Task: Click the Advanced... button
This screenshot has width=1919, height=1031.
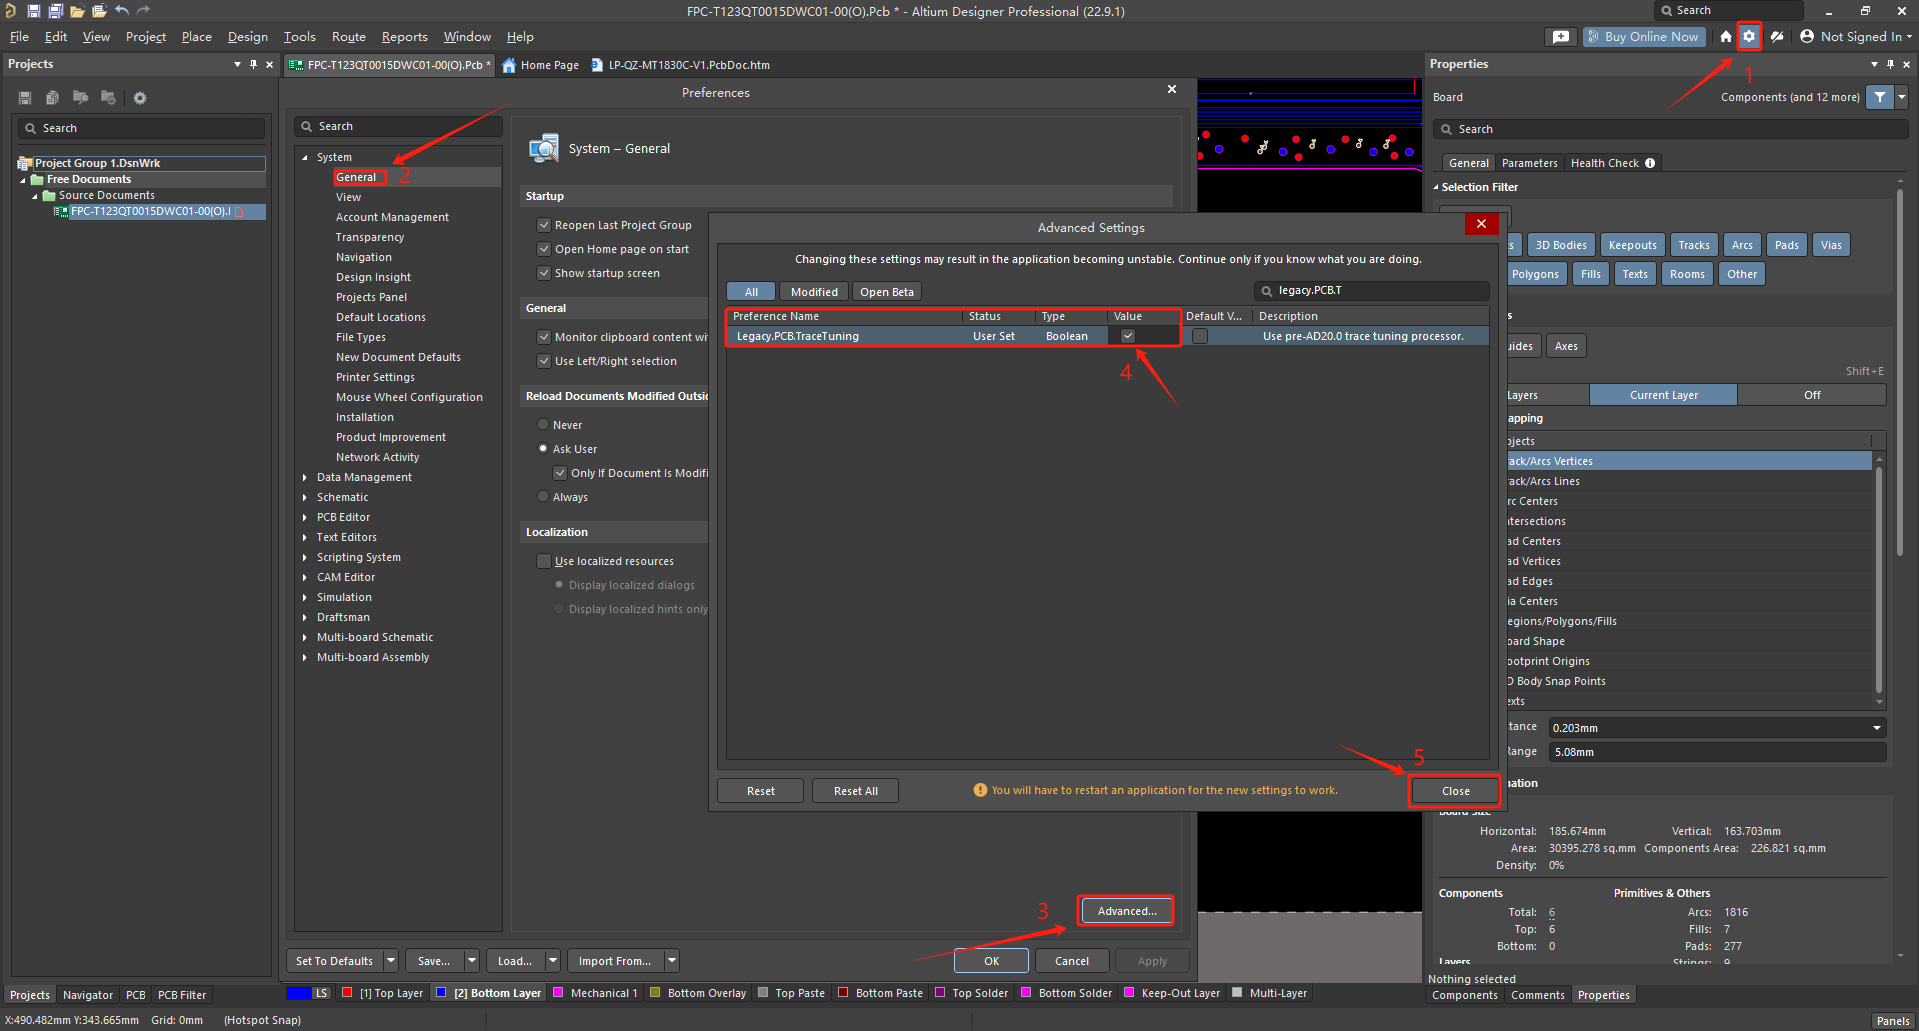Action: tap(1126, 911)
